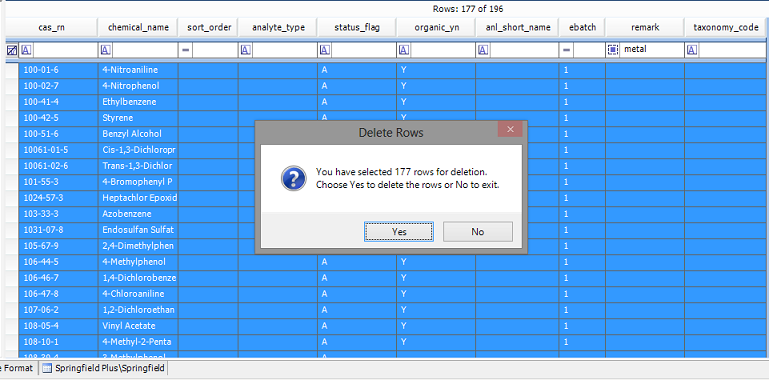Open filter operator icon for sort_order column
The height and width of the screenshot is (380, 769).
[185, 50]
